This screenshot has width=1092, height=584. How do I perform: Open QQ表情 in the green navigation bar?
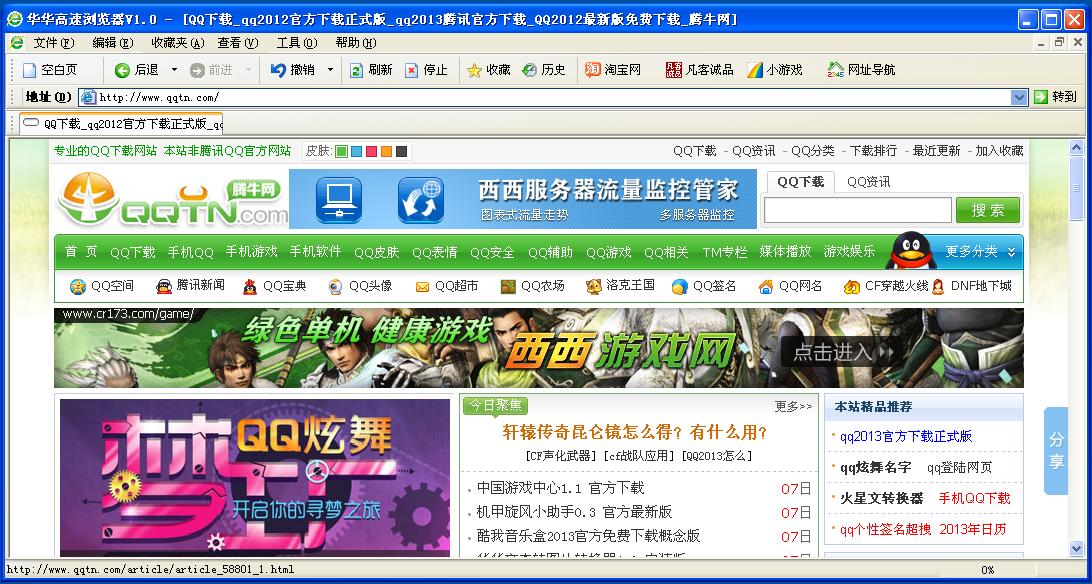coord(435,252)
